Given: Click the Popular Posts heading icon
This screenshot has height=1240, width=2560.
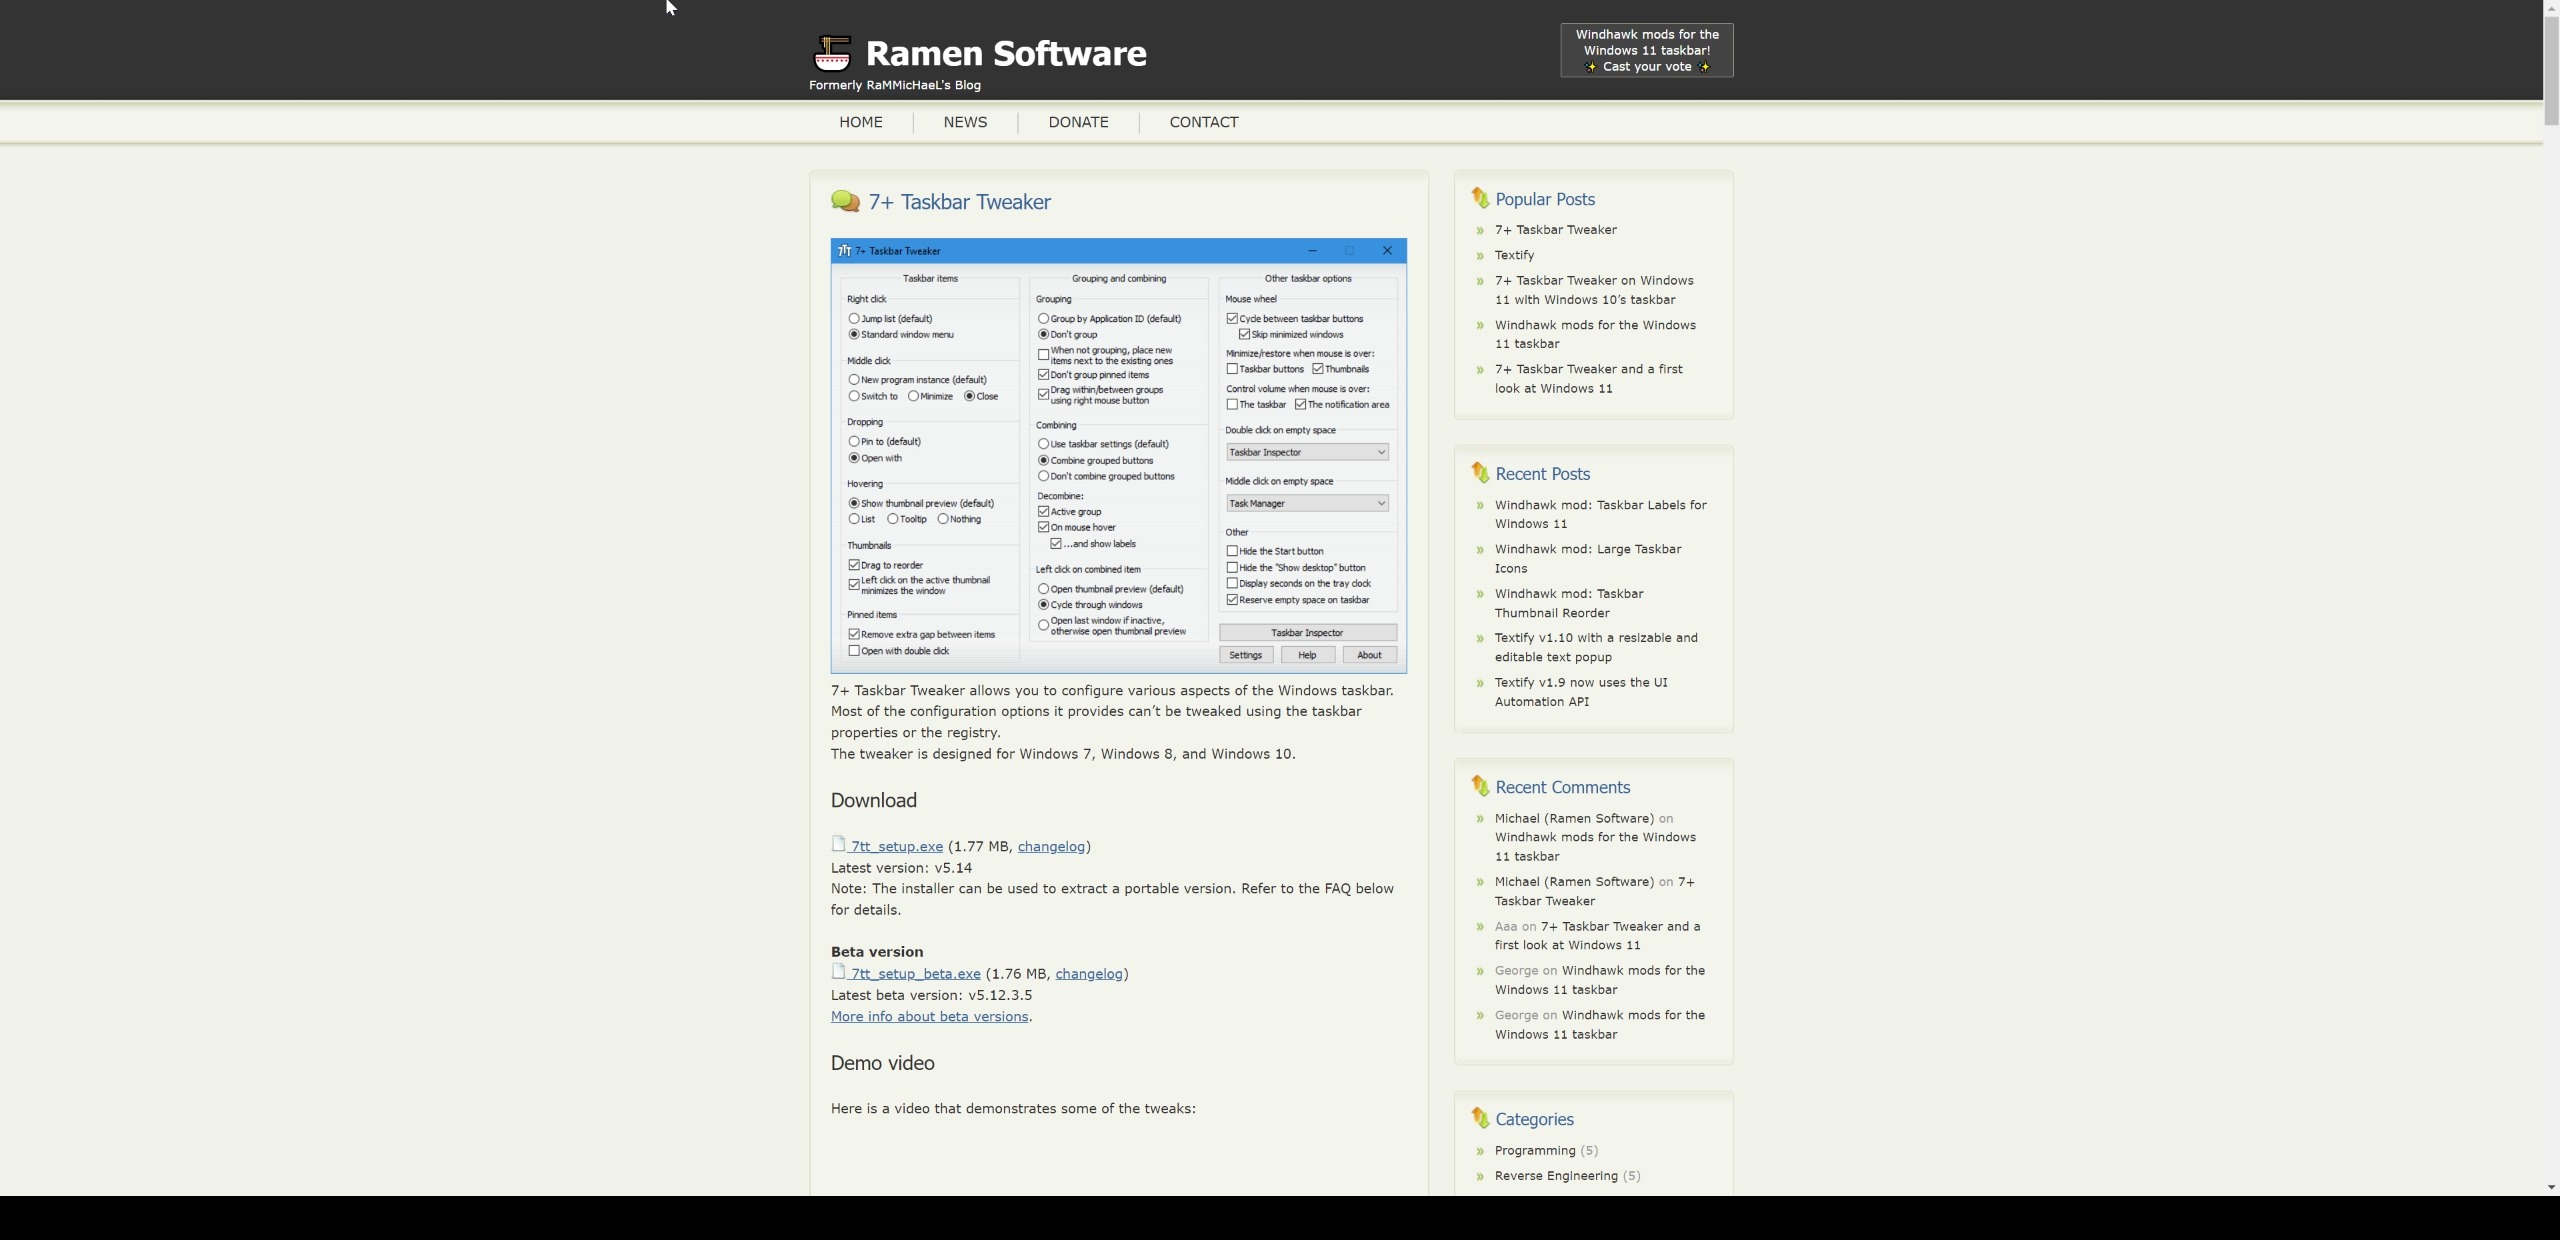Looking at the screenshot, I should pyautogui.click(x=1480, y=198).
